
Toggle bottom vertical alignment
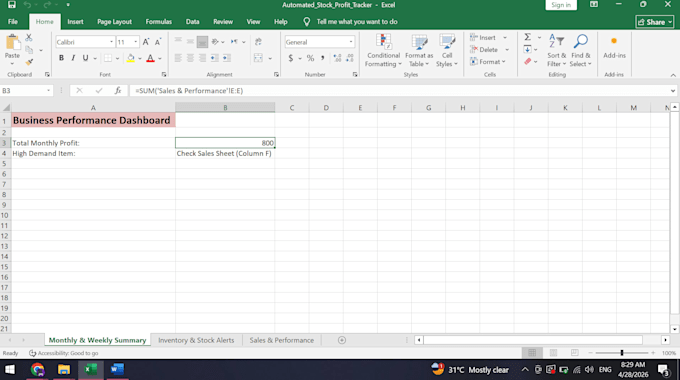point(202,42)
